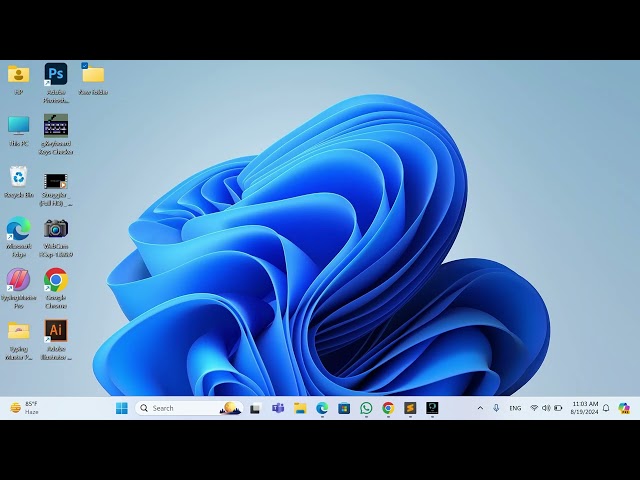Select the WebCam desktop shortcut
This screenshot has width=640, height=480.
(56, 229)
